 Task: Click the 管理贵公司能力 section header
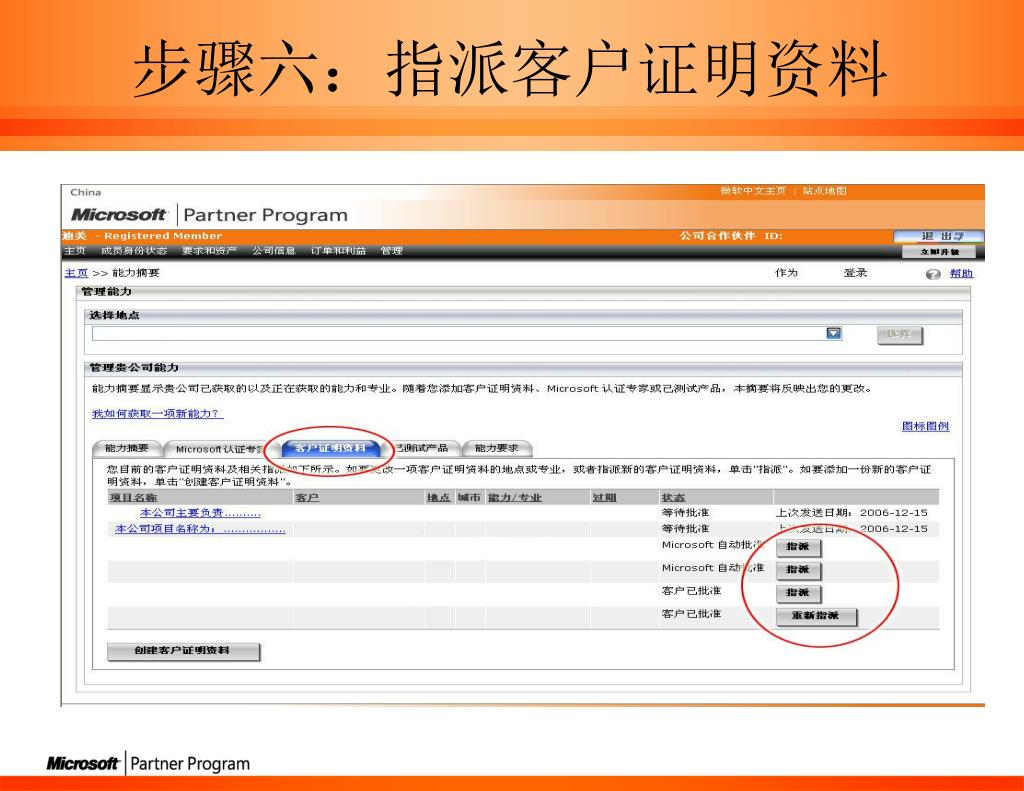[x=134, y=368]
